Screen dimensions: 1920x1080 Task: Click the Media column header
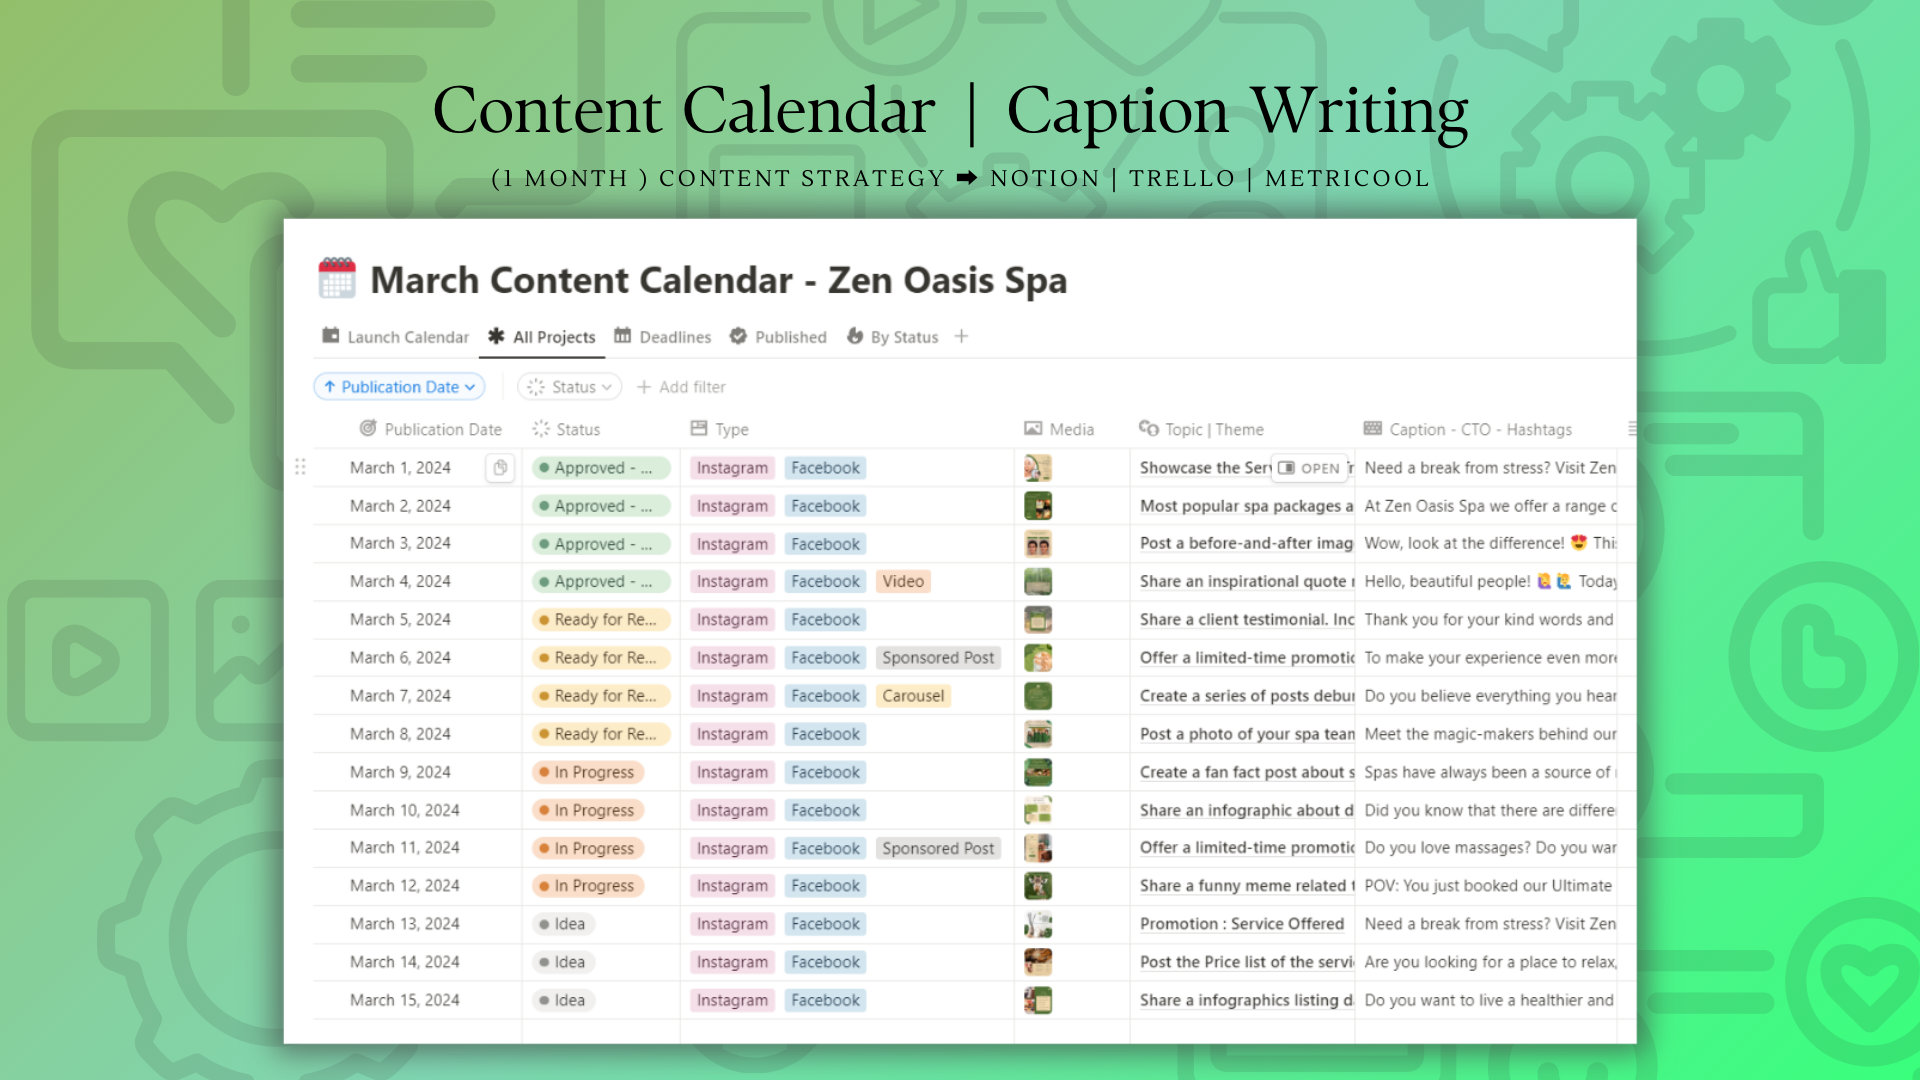(1059, 429)
